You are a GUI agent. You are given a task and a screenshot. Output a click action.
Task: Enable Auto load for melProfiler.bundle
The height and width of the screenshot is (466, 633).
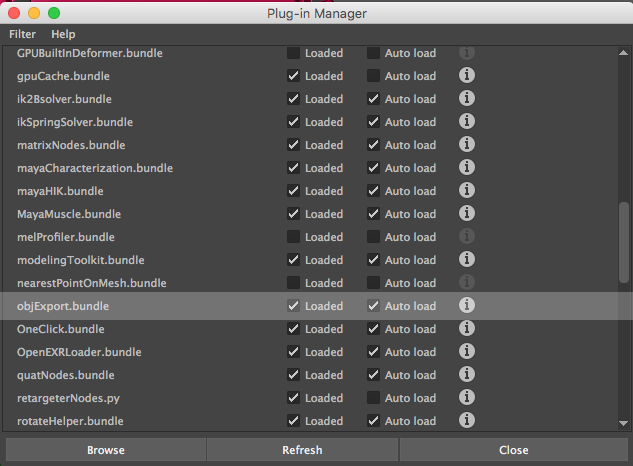pyautogui.click(x=373, y=237)
